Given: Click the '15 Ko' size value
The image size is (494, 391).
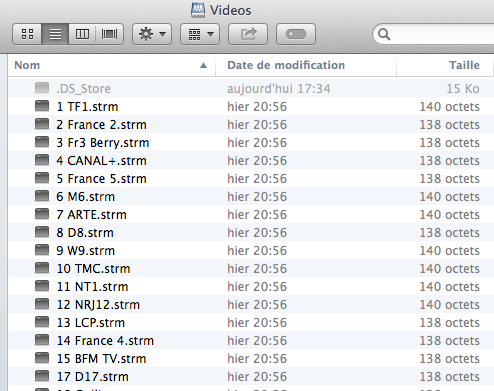Looking at the screenshot, I should tap(463, 89).
